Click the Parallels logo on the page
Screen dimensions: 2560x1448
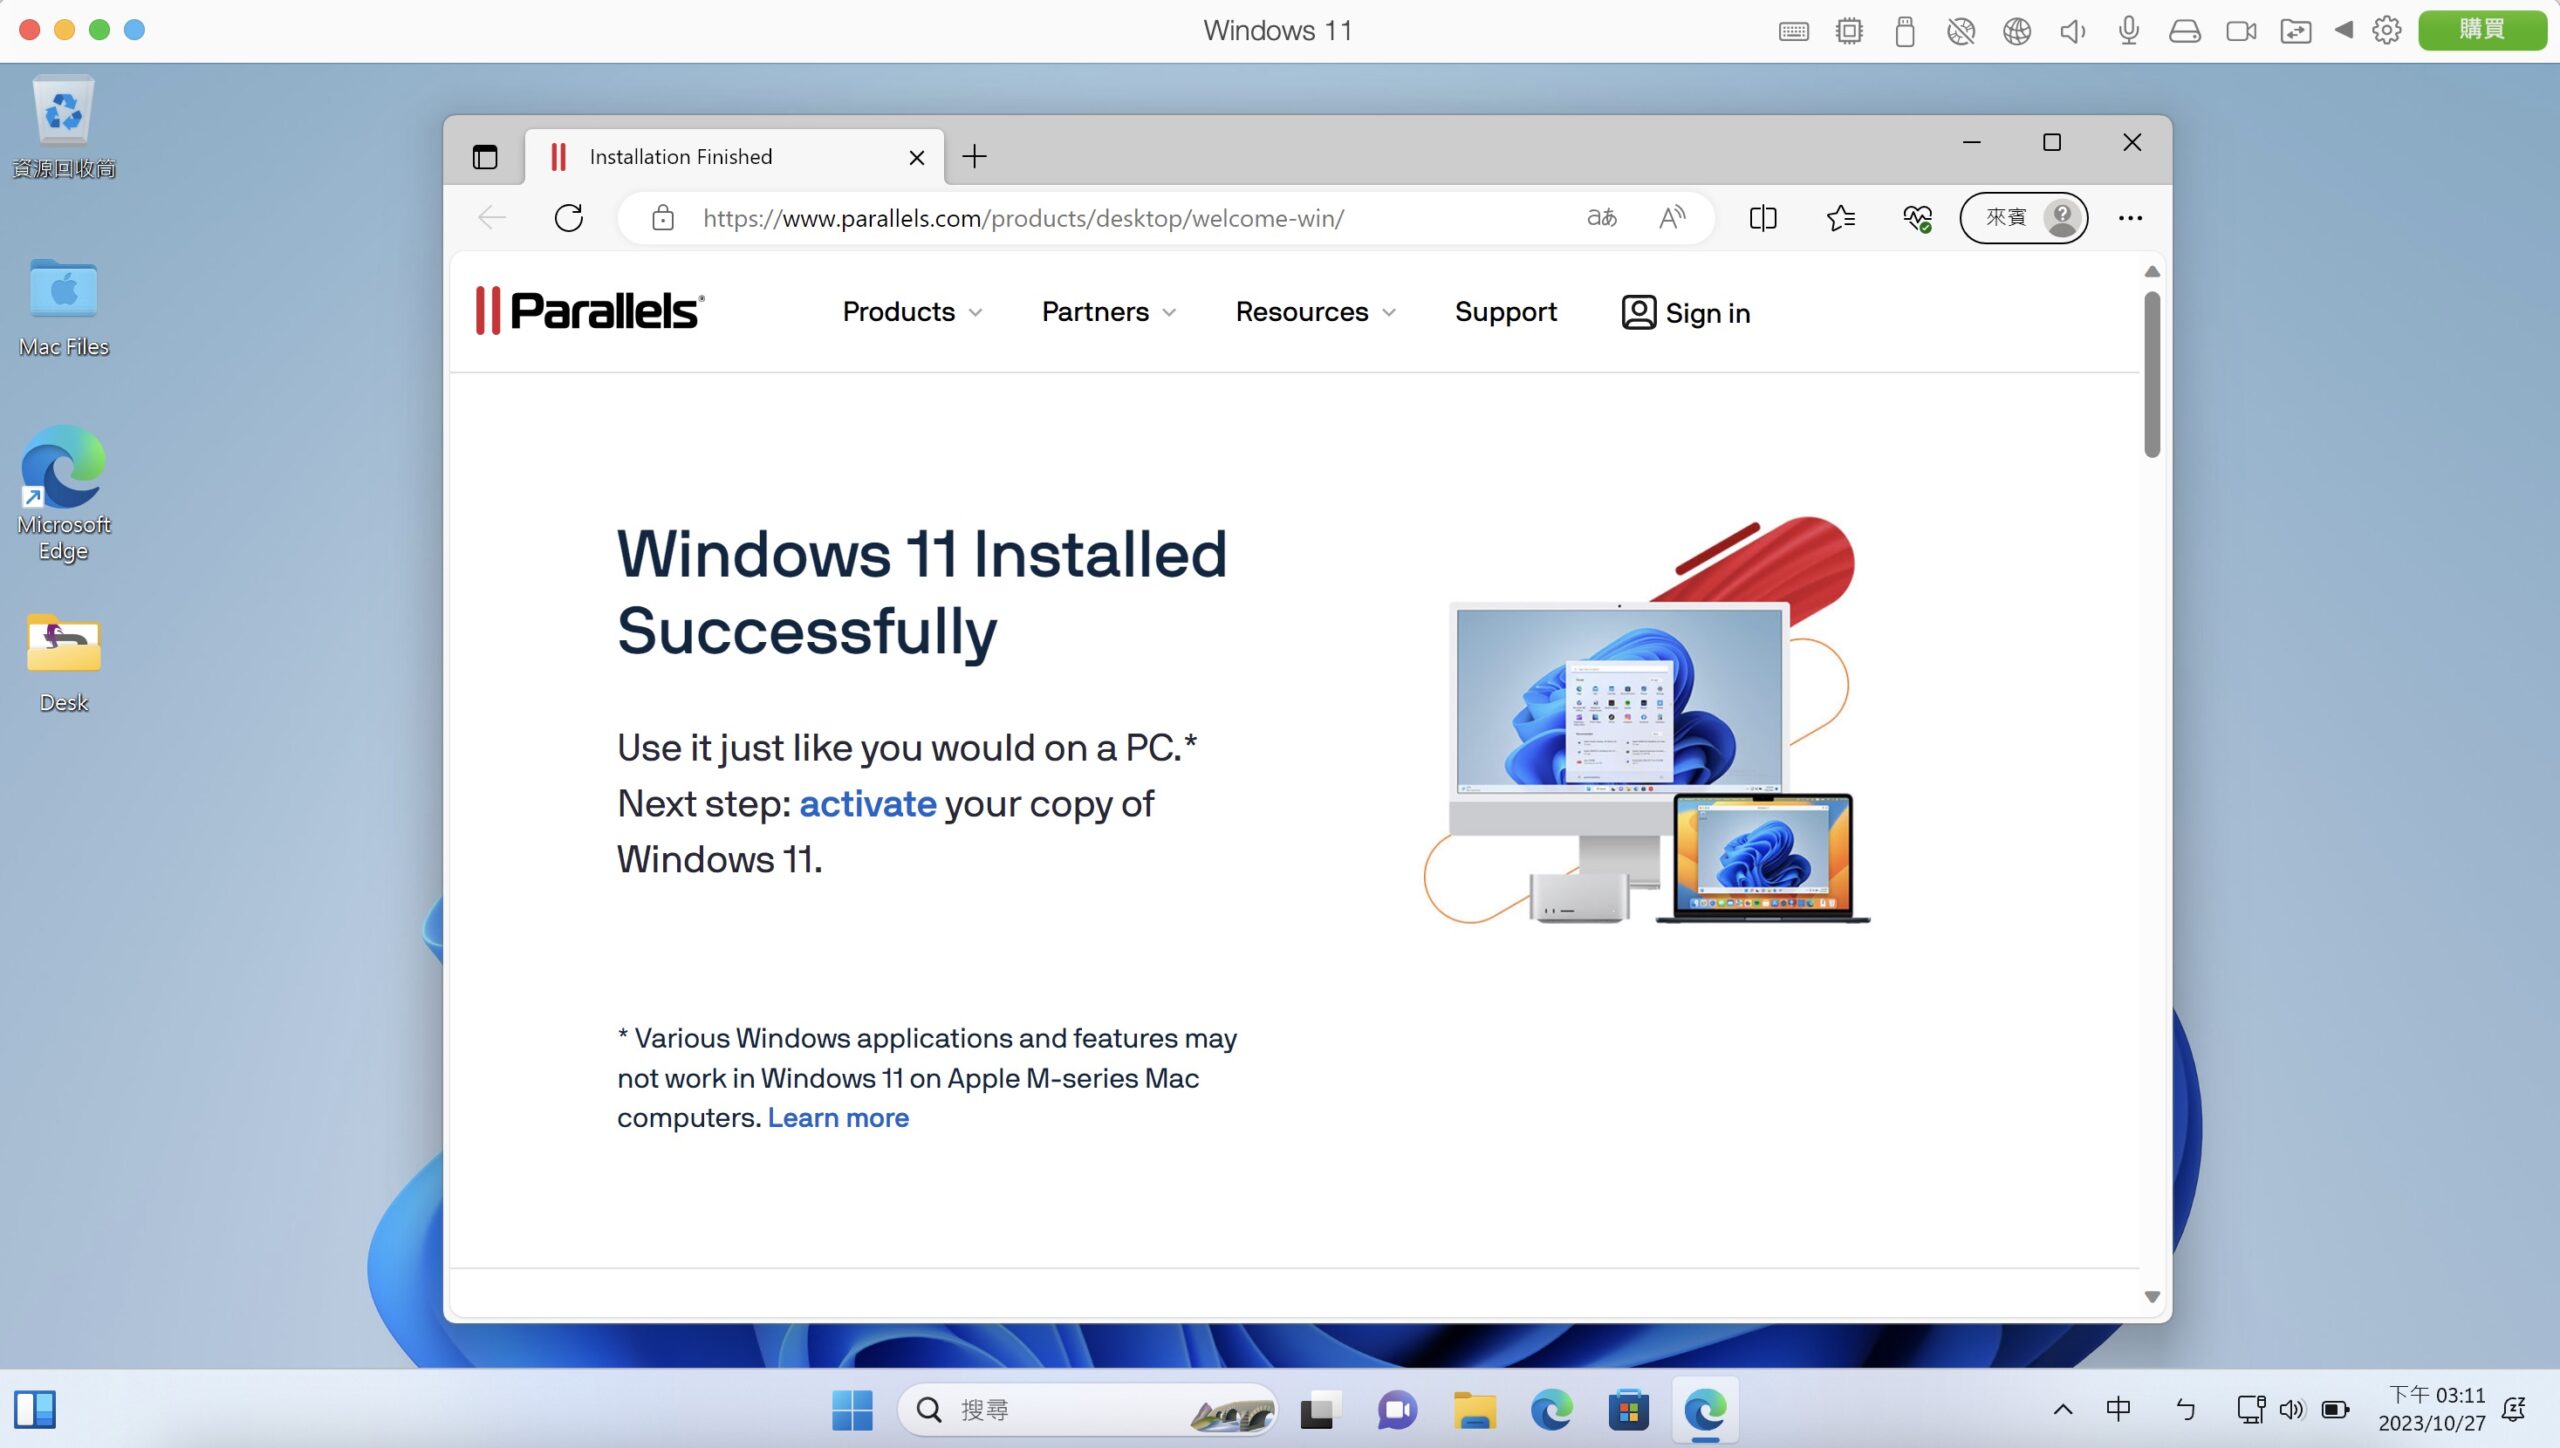pyautogui.click(x=590, y=310)
